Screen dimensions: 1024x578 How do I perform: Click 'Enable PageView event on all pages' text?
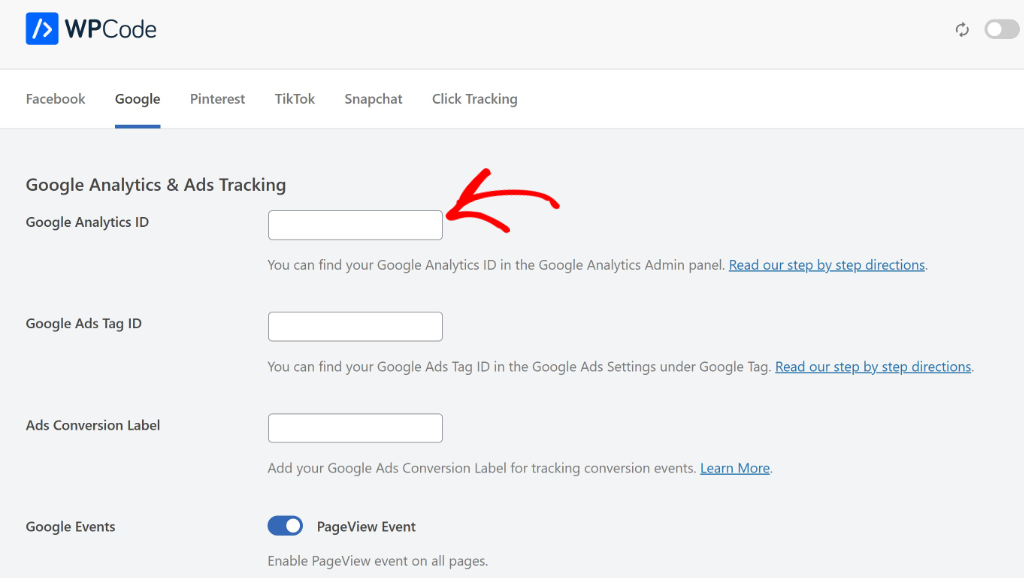pos(377,561)
